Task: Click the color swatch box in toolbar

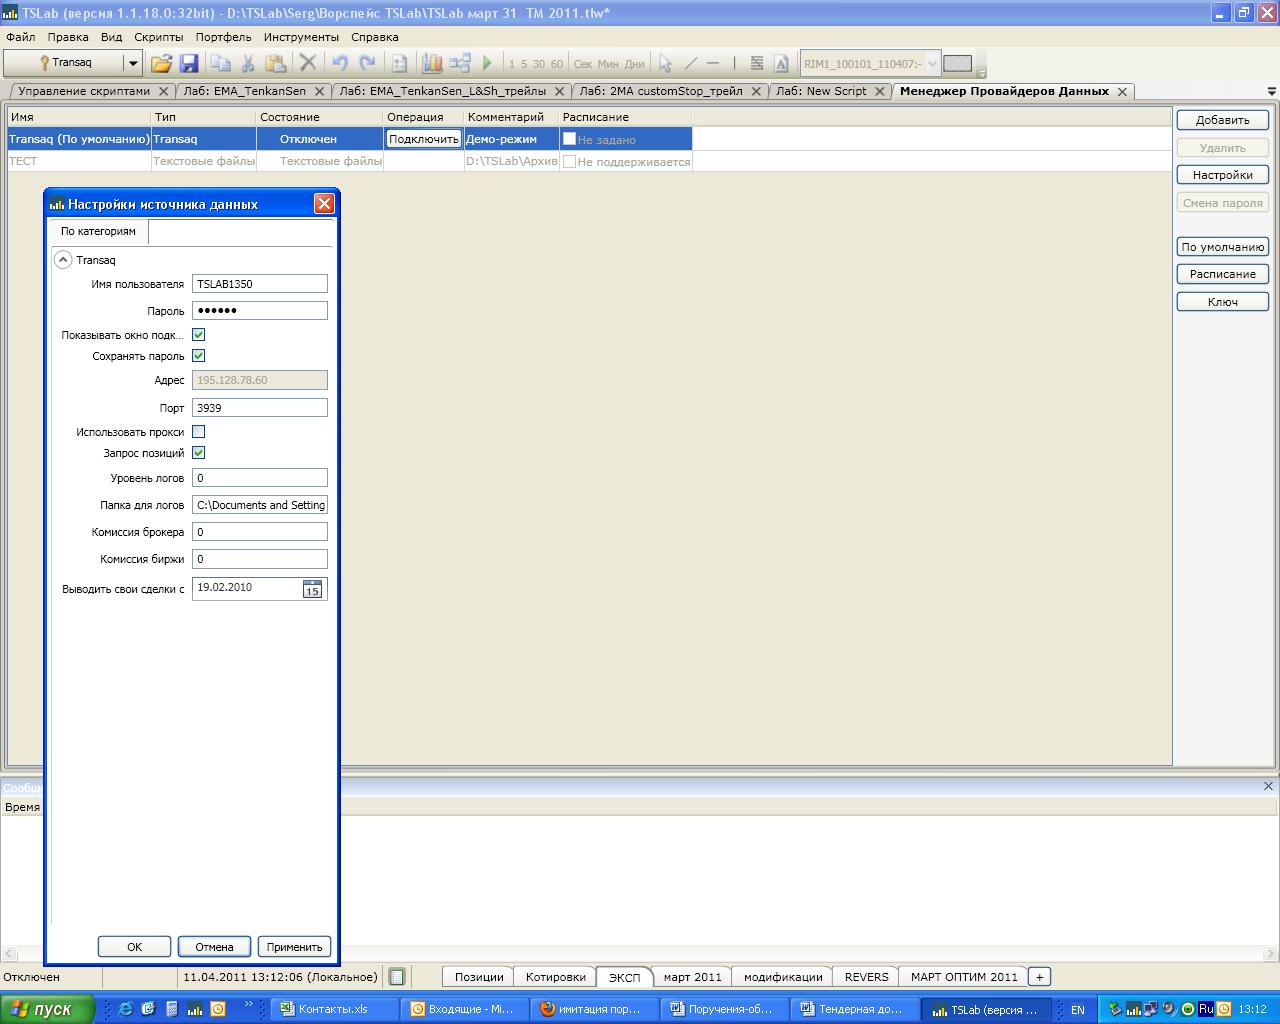Action: pos(957,63)
